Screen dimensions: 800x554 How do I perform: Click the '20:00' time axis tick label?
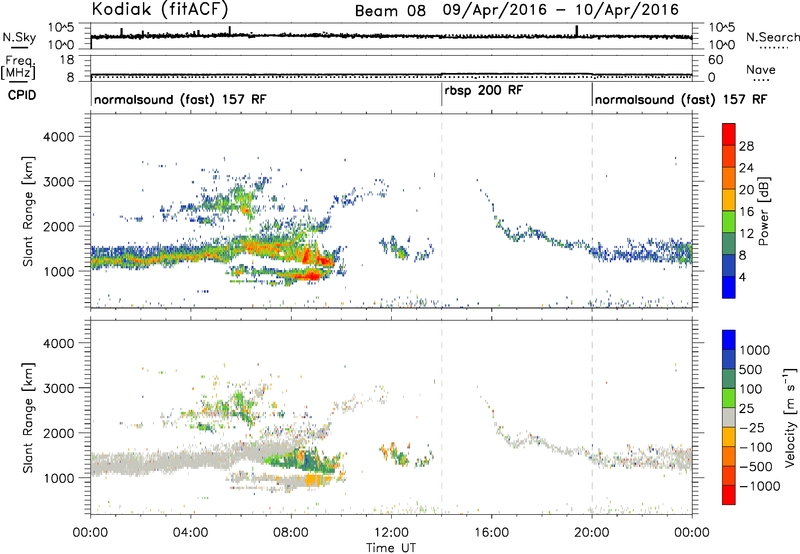pyautogui.click(x=591, y=533)
